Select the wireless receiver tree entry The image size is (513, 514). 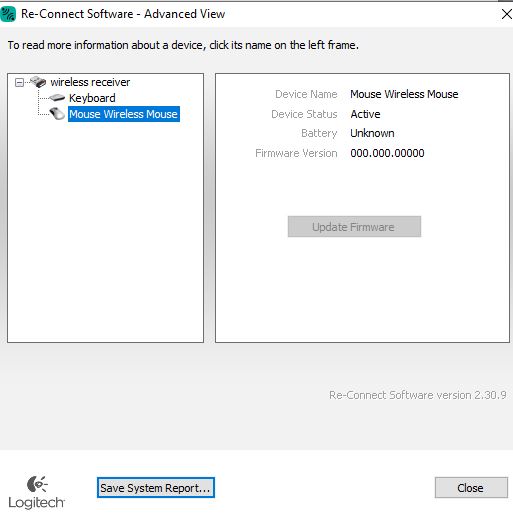pyautogui.click(x=90, y=82)
